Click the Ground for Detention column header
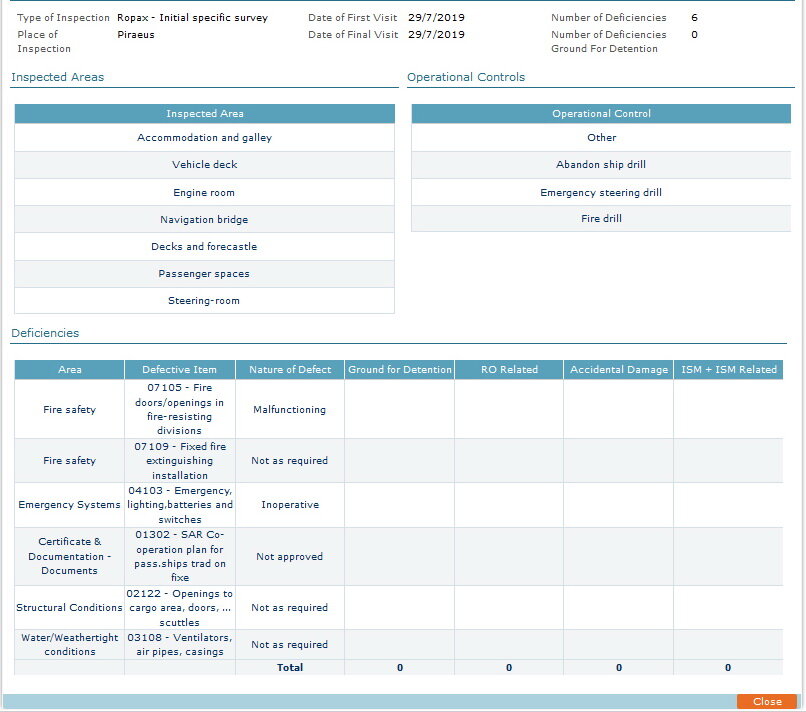Image resolution: width=806 pixels, height=712 pixels. coord(399,370)
